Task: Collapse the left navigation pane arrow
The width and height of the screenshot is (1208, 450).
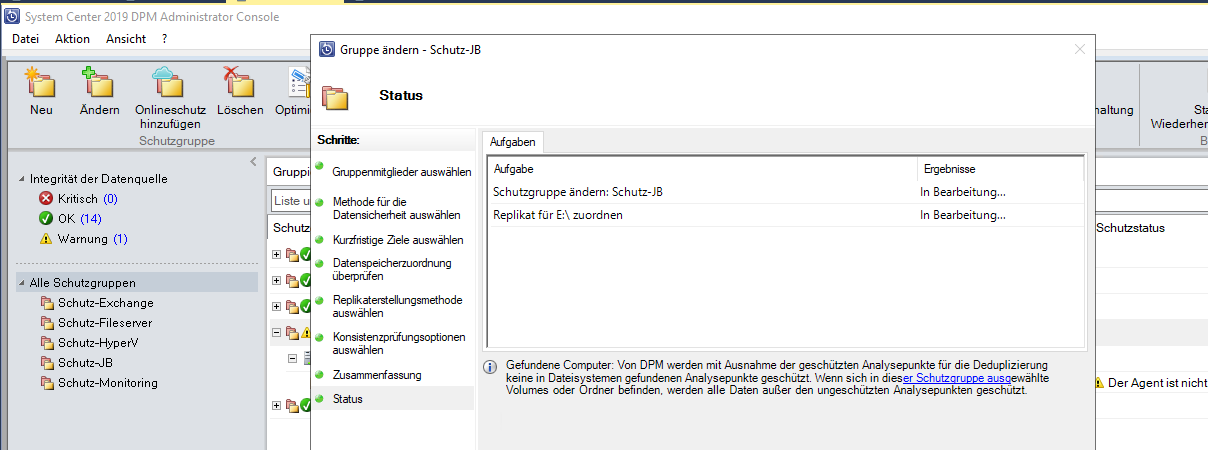Action: [253, 162]
